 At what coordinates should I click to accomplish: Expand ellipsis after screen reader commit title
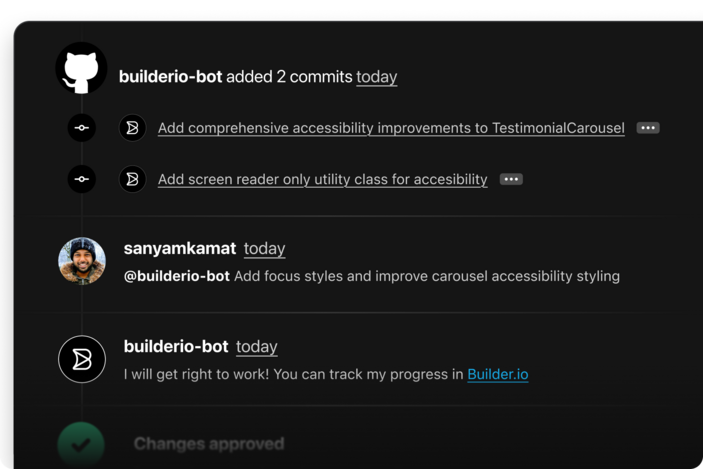[x=511, y=179]
